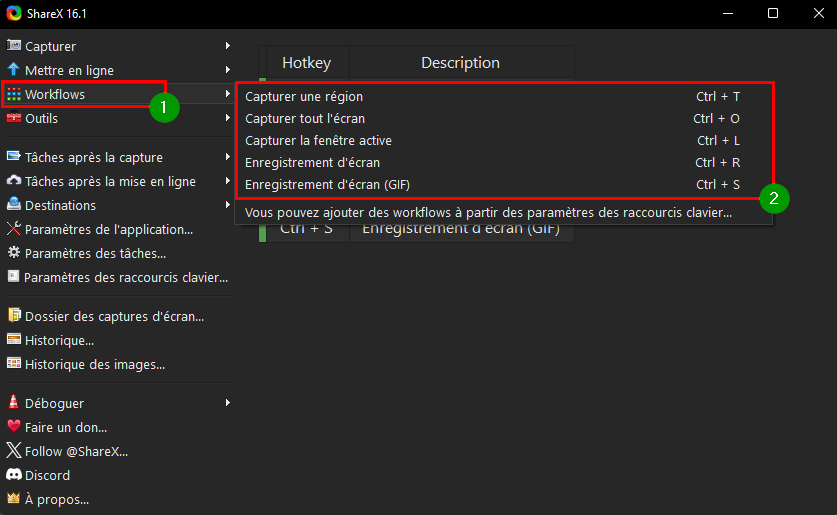
Task: Click the Historique des images icon
Action: coord(13,363)
